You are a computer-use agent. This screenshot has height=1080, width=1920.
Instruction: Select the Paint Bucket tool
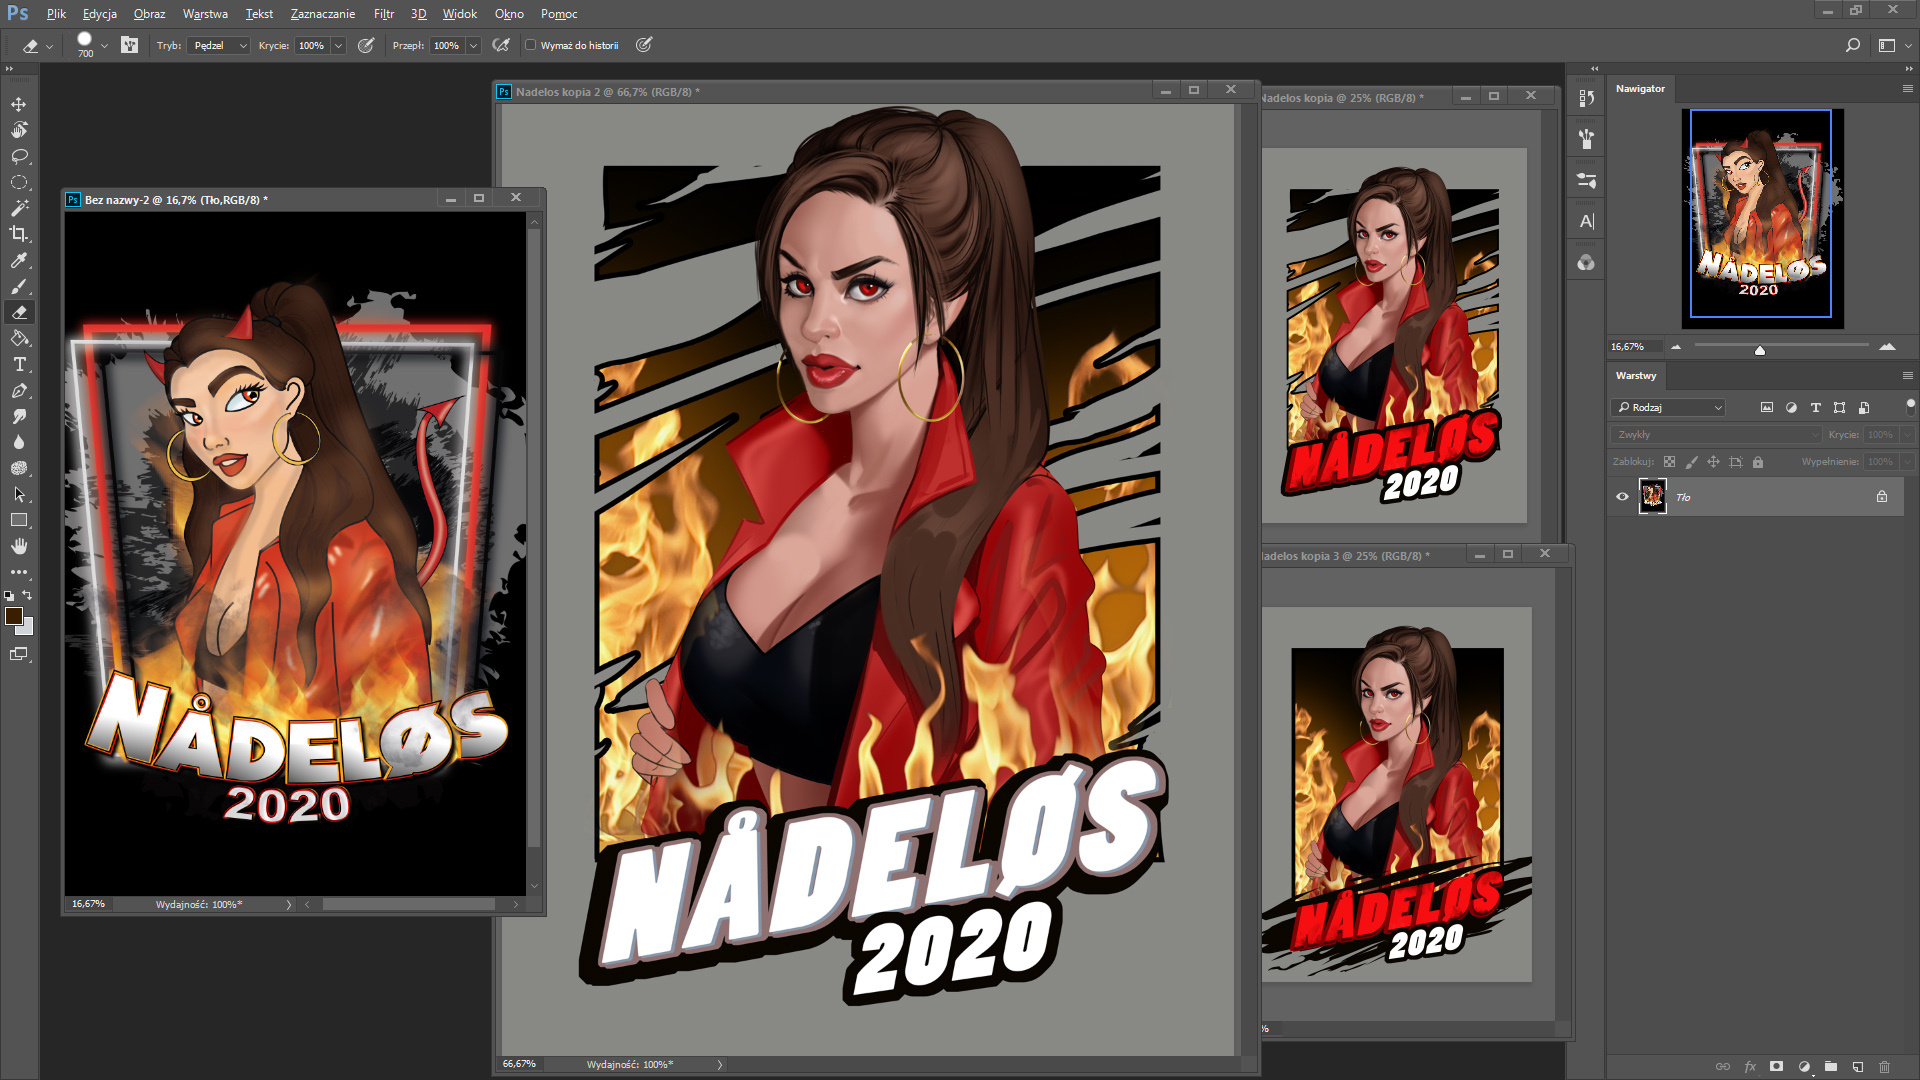tap(18, 338)
